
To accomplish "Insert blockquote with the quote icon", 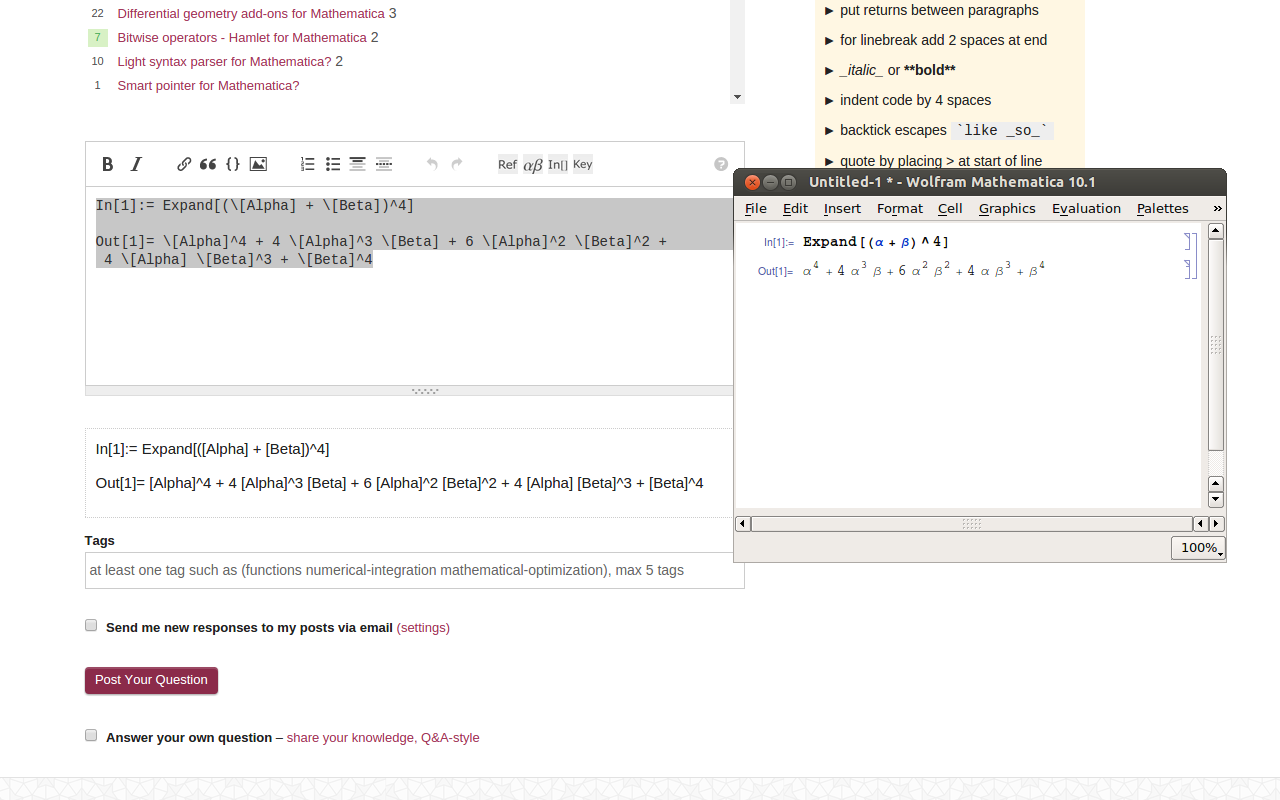I will 208,164.
